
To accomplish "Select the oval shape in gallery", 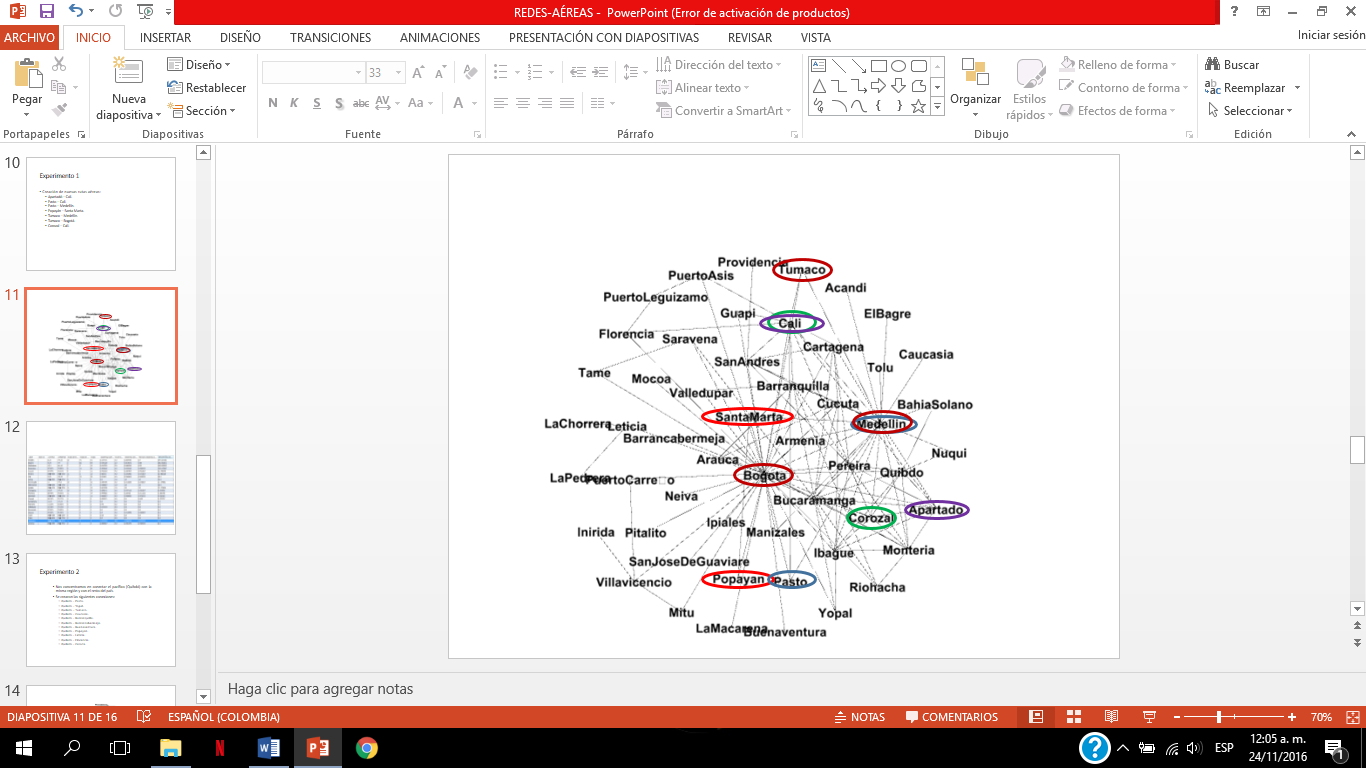I will coord(898,66).
